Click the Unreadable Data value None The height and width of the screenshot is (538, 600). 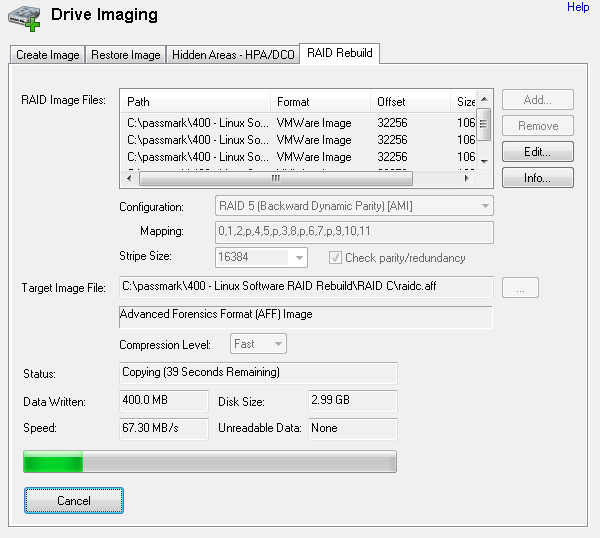tap(353, 429)
